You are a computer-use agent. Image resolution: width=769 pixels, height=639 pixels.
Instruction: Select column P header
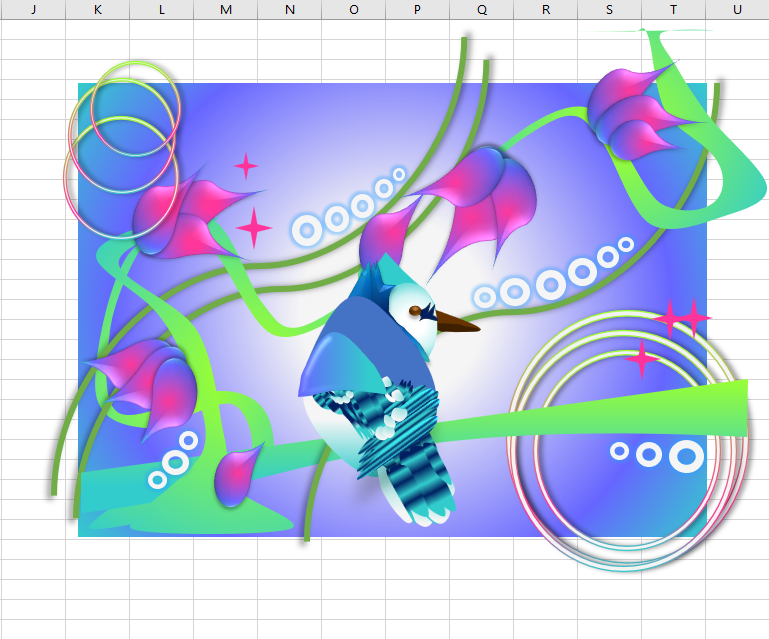coord(417,9)
